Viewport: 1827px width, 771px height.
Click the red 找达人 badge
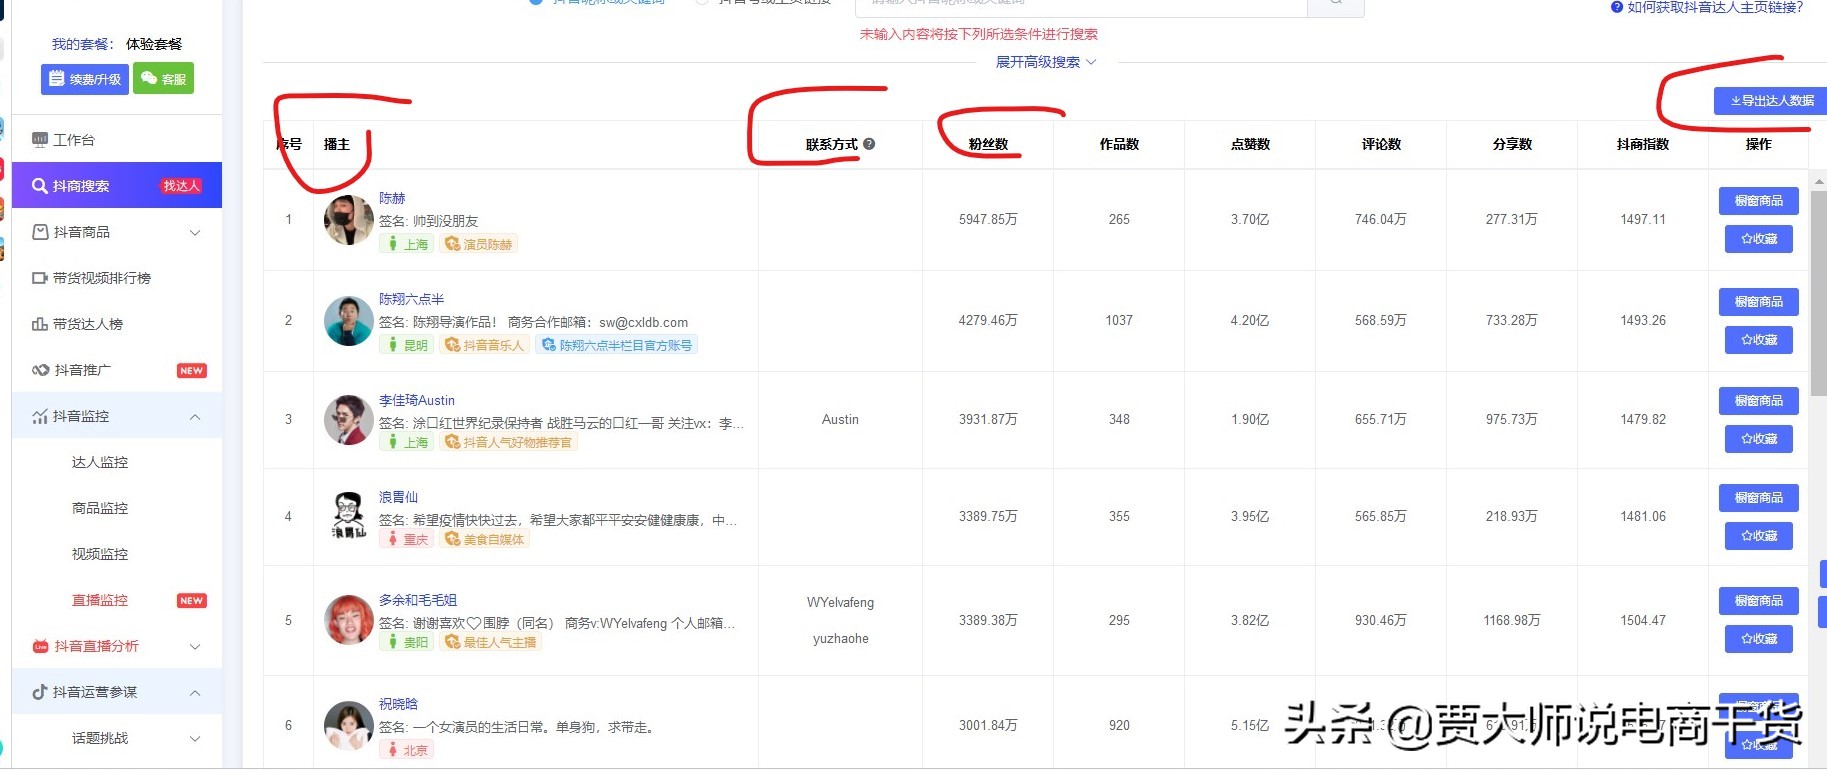coord(182,186)
